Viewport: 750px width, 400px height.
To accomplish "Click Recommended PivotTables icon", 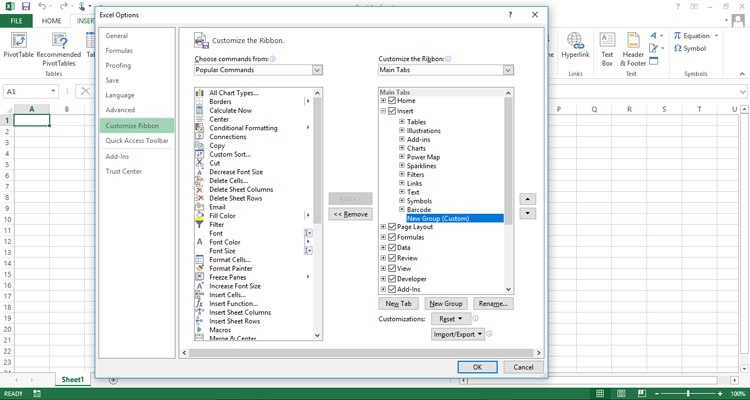I will coord(59,40).
